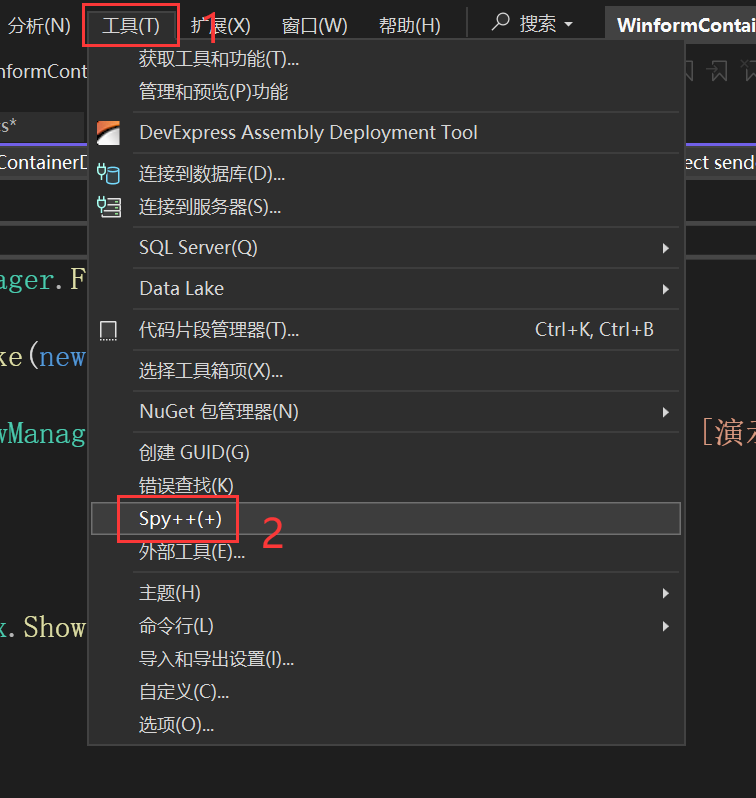Select 导入和导出设置(I)... entry

click(386, 660)
